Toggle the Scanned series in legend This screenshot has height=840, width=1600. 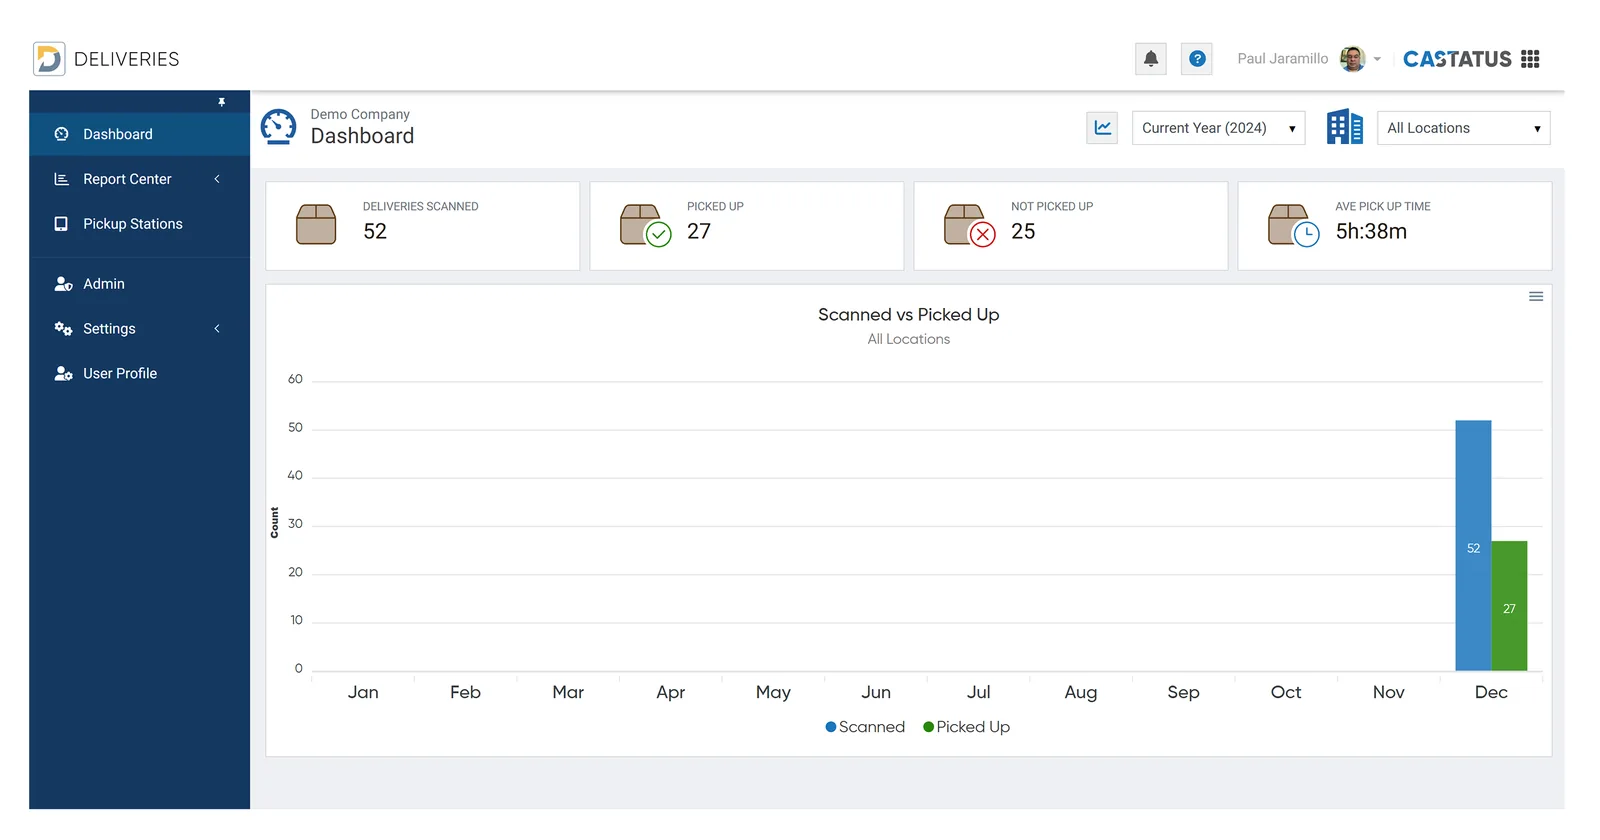click(865, 727)
